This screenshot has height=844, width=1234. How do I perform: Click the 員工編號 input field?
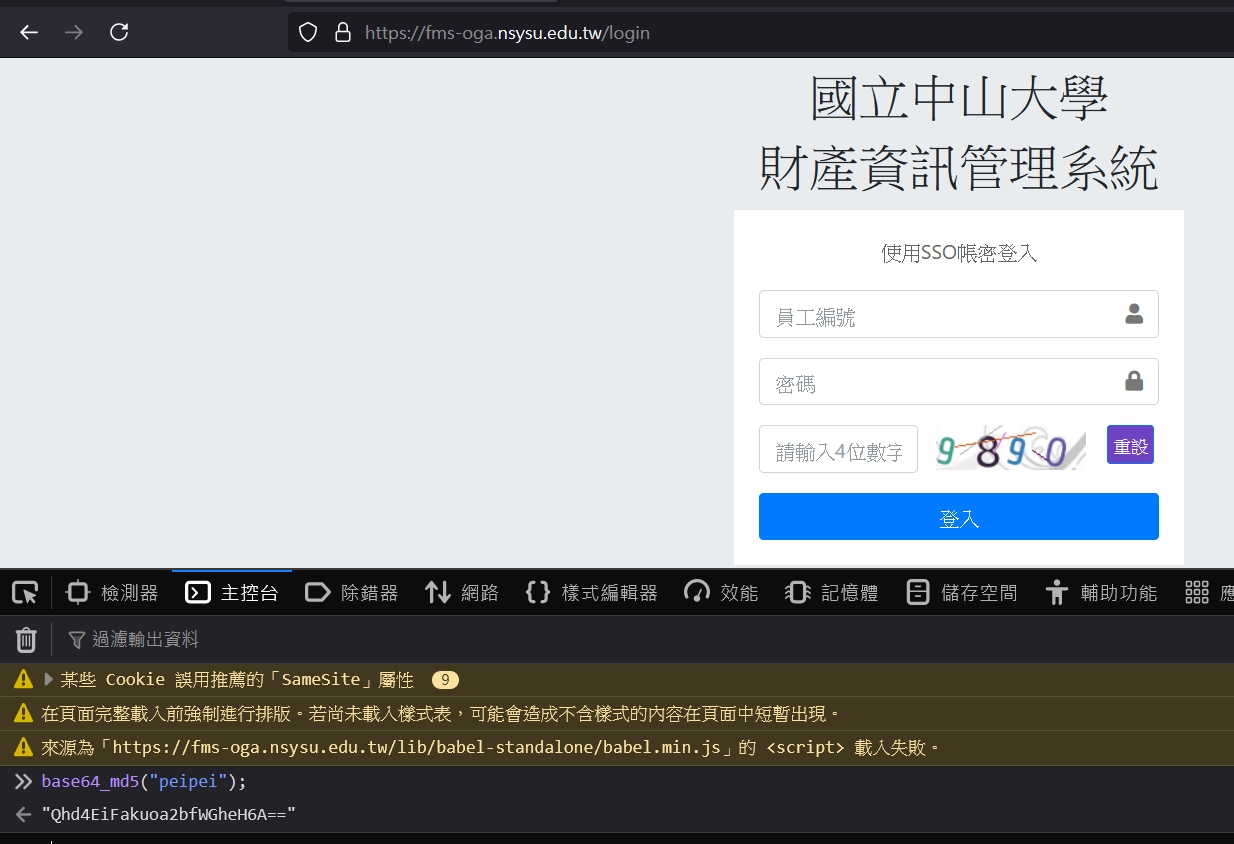[x=958, y=314]
